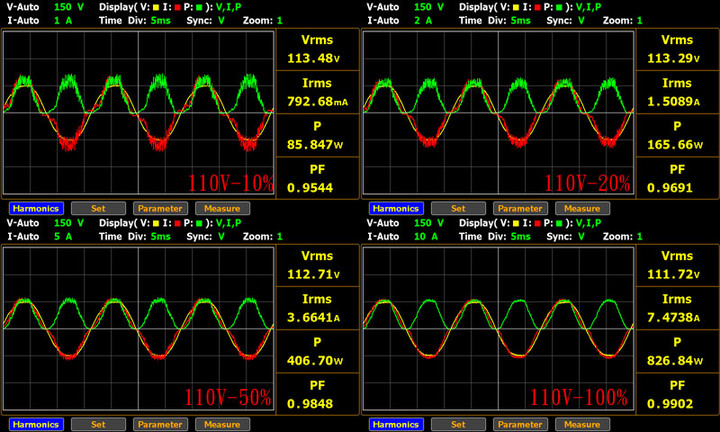Click Sync V in the 5 A screen
The image size is (720, 432).
click(x=221, y=236)
